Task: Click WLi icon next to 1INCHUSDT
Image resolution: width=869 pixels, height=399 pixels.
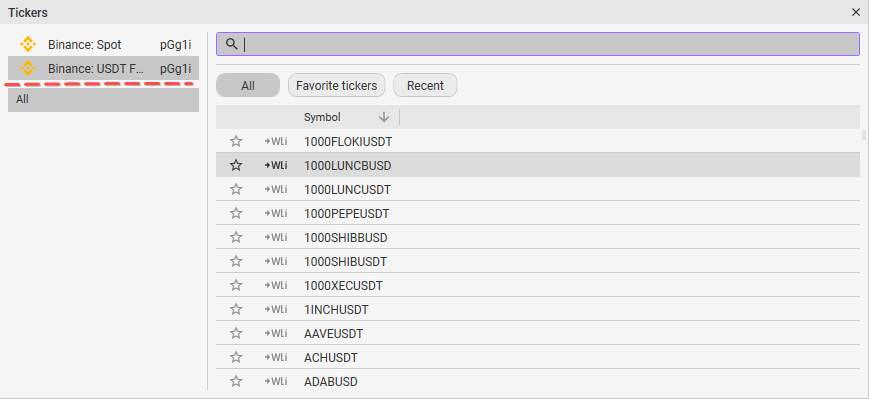Action: (275, 309)
